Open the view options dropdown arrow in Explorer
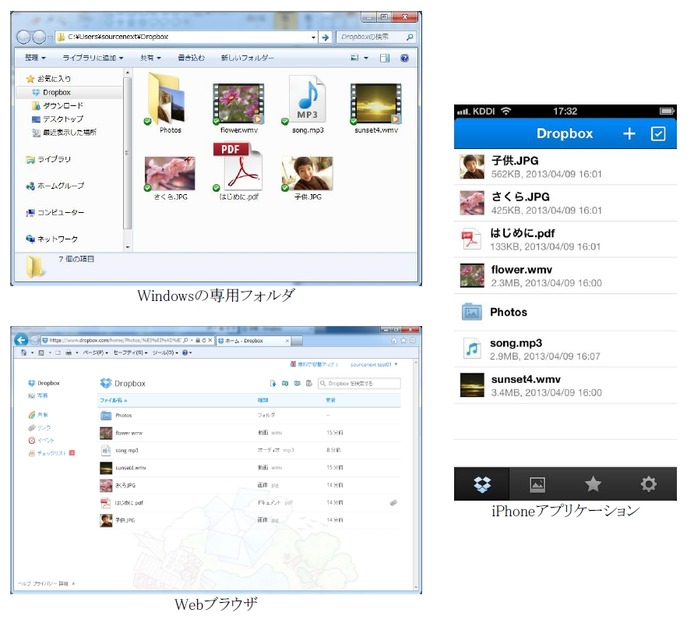The image size is (687, 620). tap(366, 58)
